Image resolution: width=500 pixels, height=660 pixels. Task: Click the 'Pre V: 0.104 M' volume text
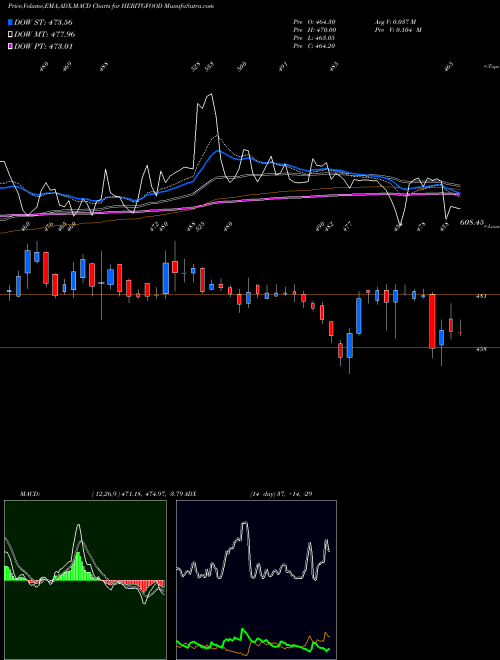pos(398,30)
